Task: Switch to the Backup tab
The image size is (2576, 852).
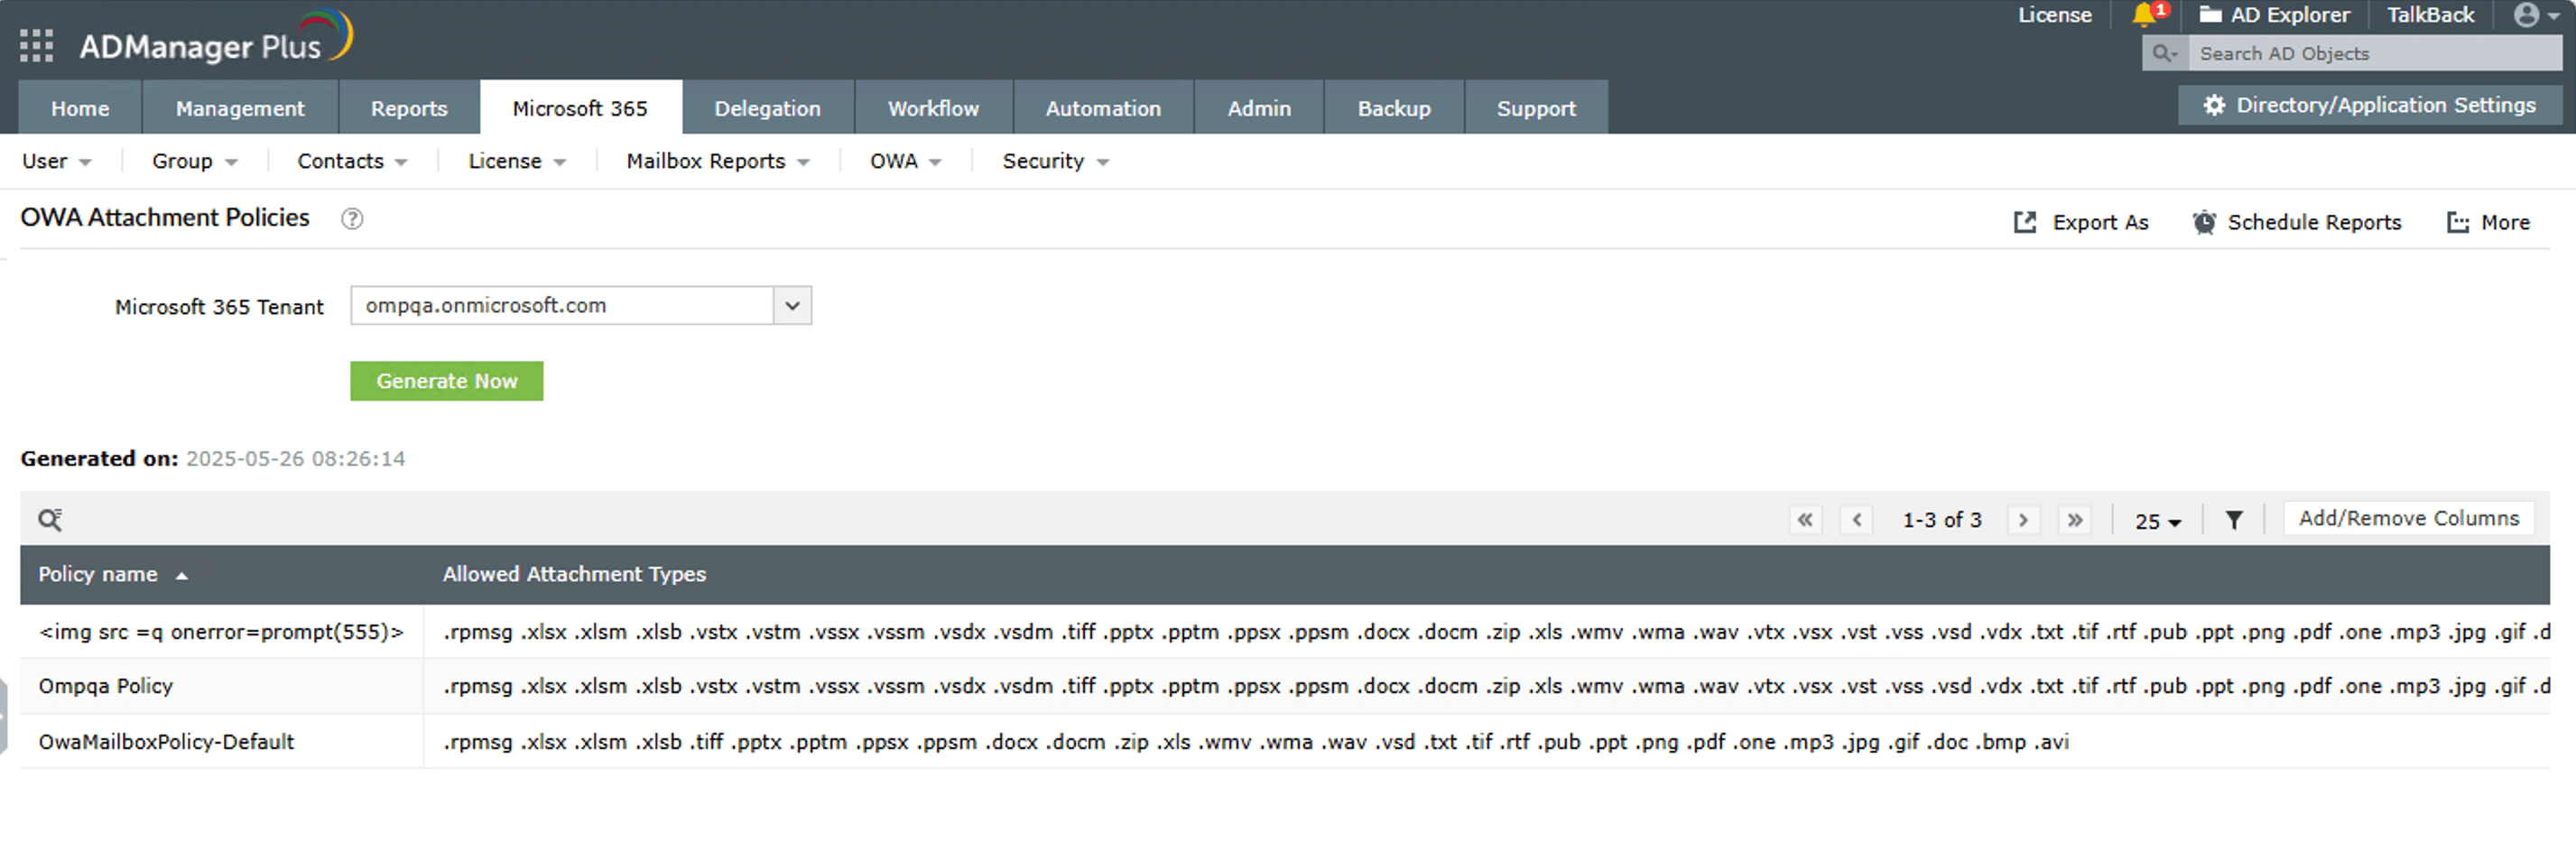Action: (1394, 108)
